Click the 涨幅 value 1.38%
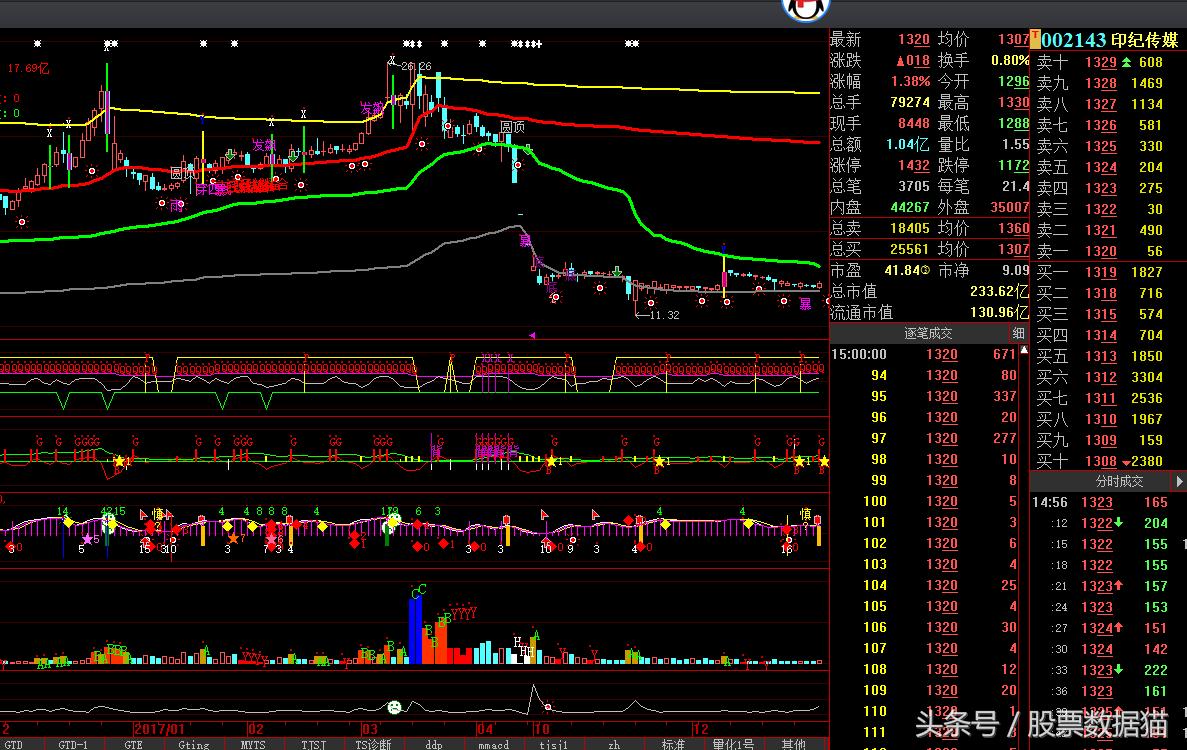Viewport: 1187px width, 750px height. [911, 81]
